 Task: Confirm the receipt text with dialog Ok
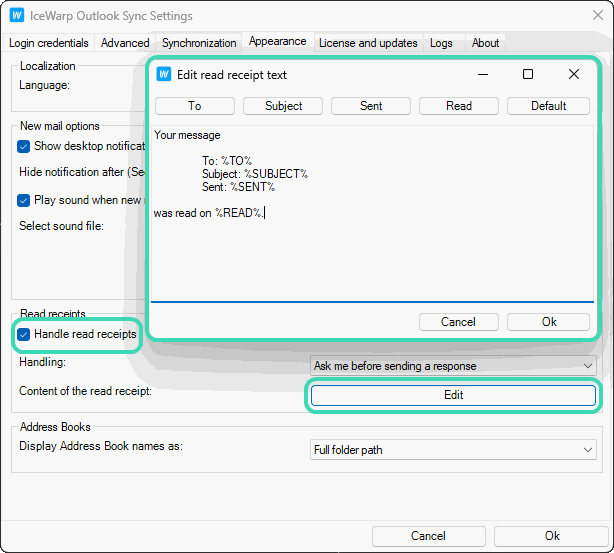[548, 322]
